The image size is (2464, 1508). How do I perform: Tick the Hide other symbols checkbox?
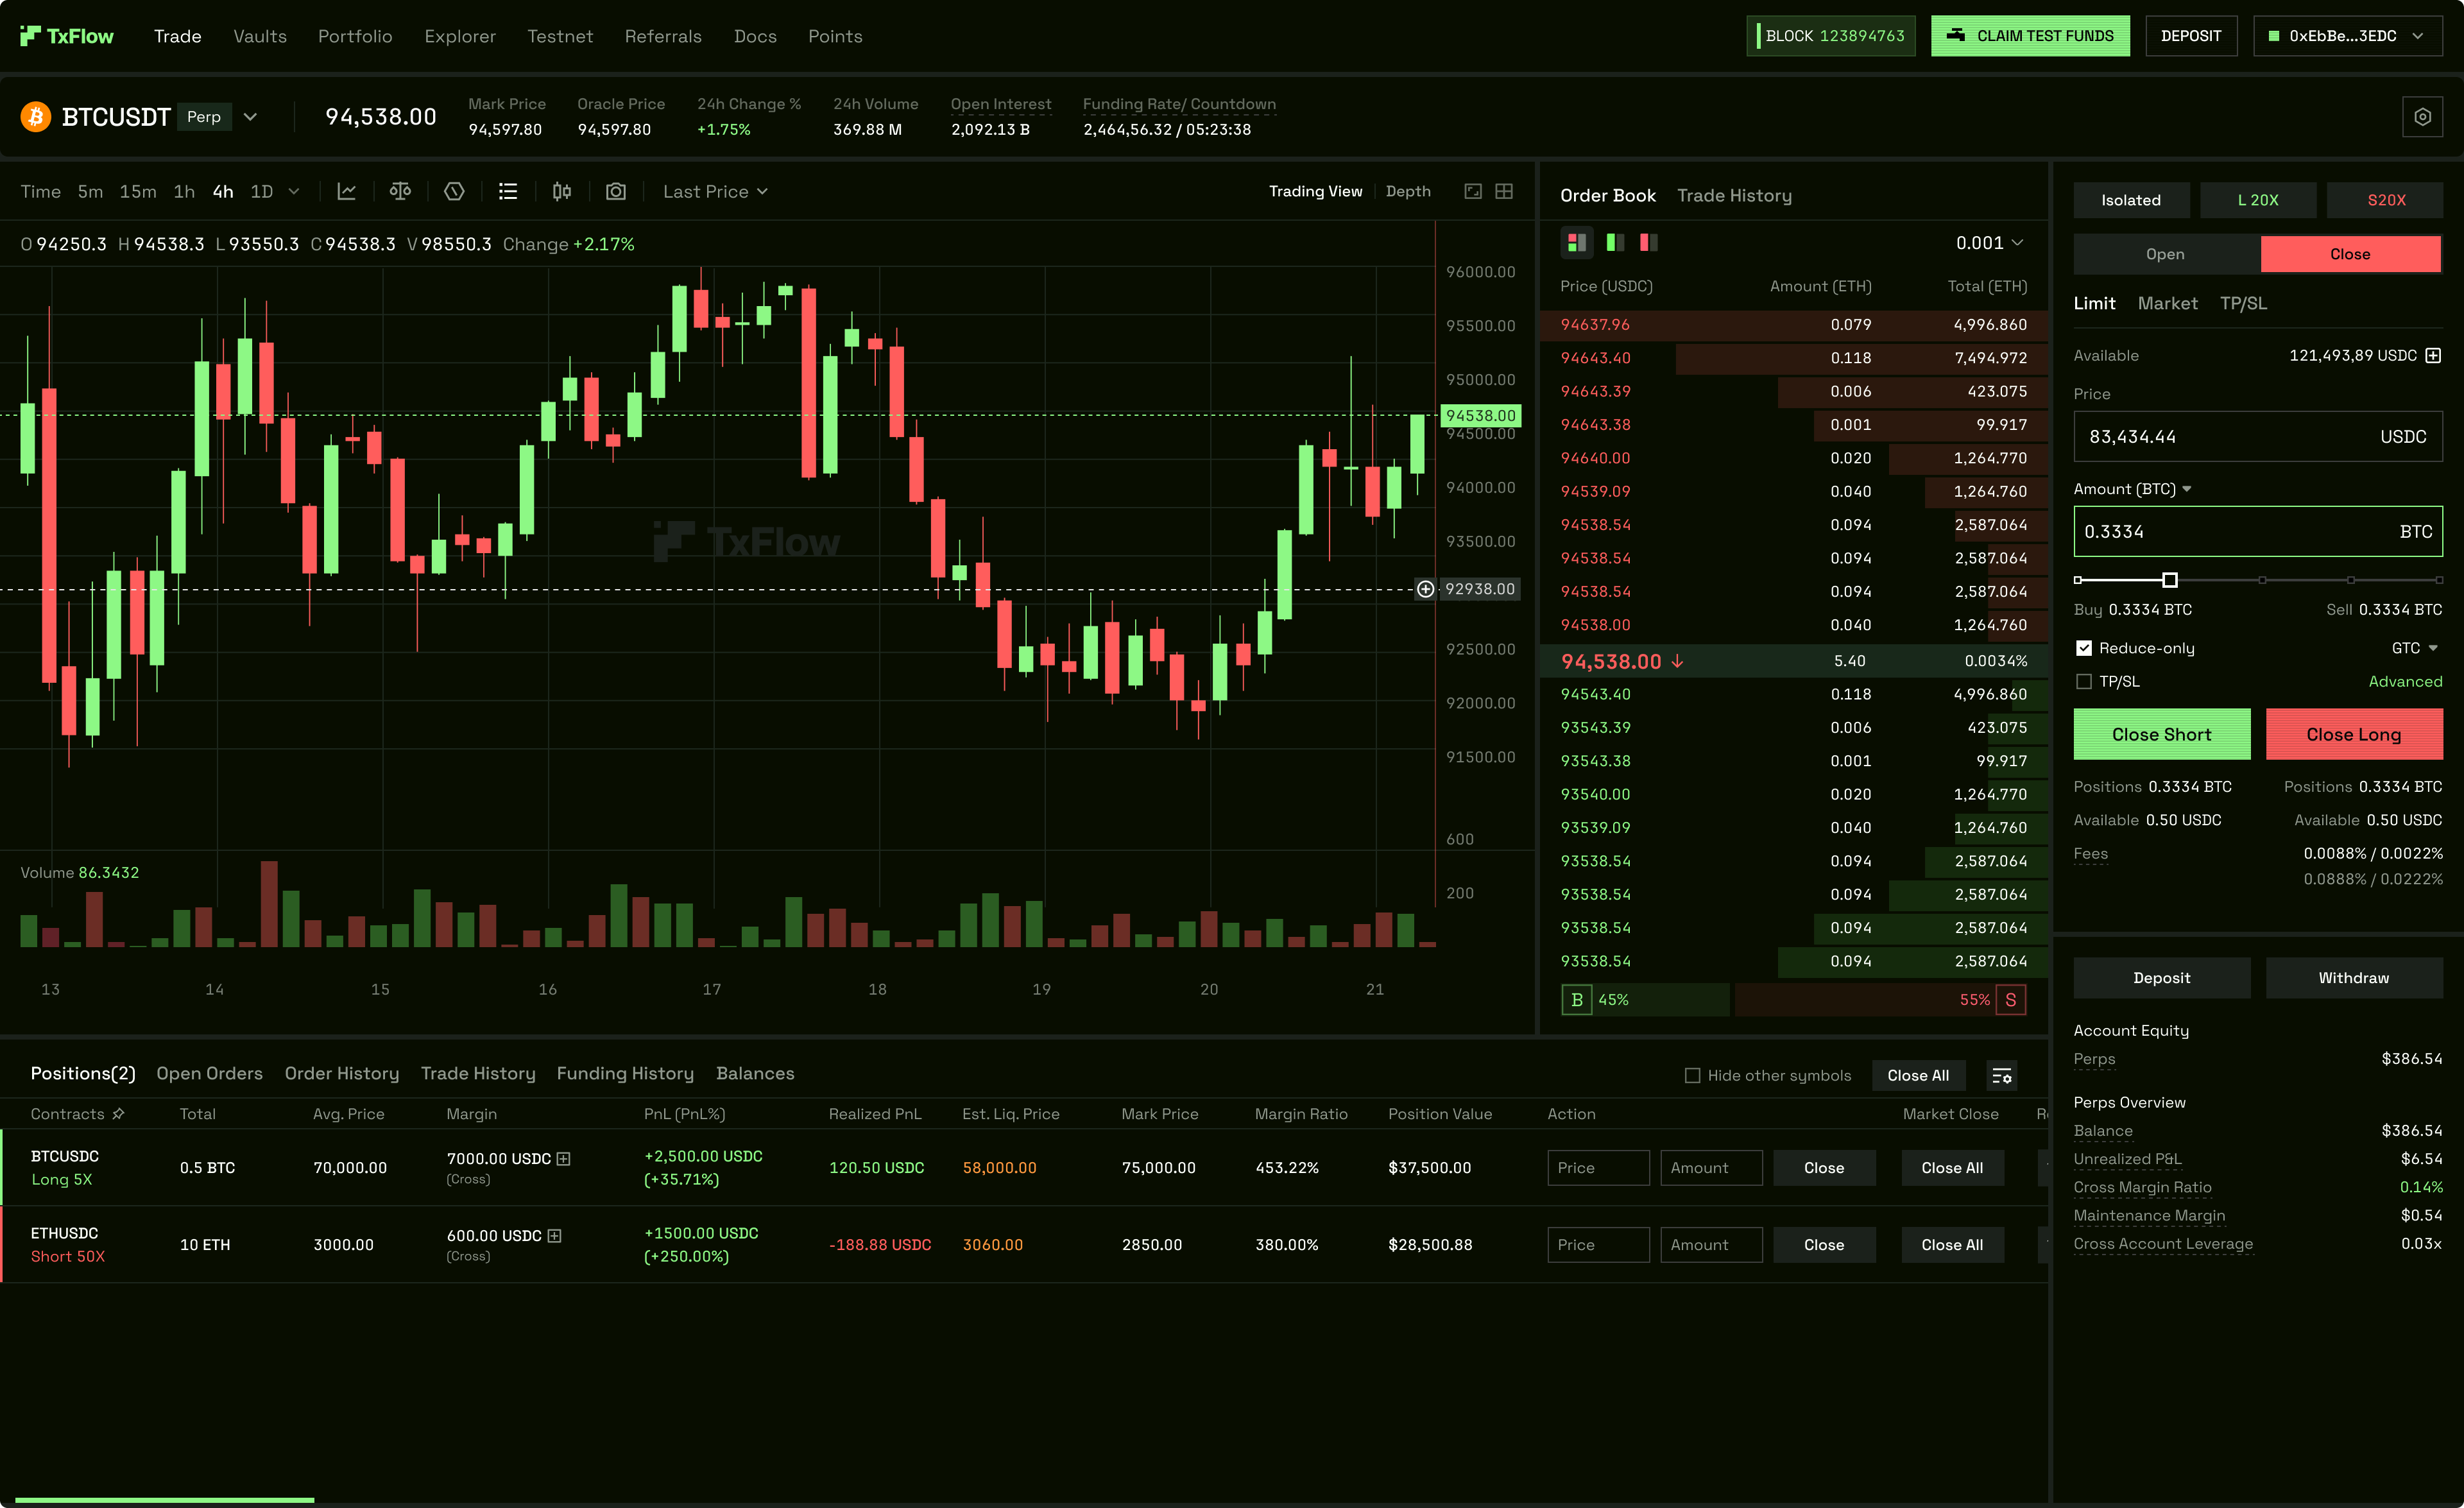[1692, 1075]
